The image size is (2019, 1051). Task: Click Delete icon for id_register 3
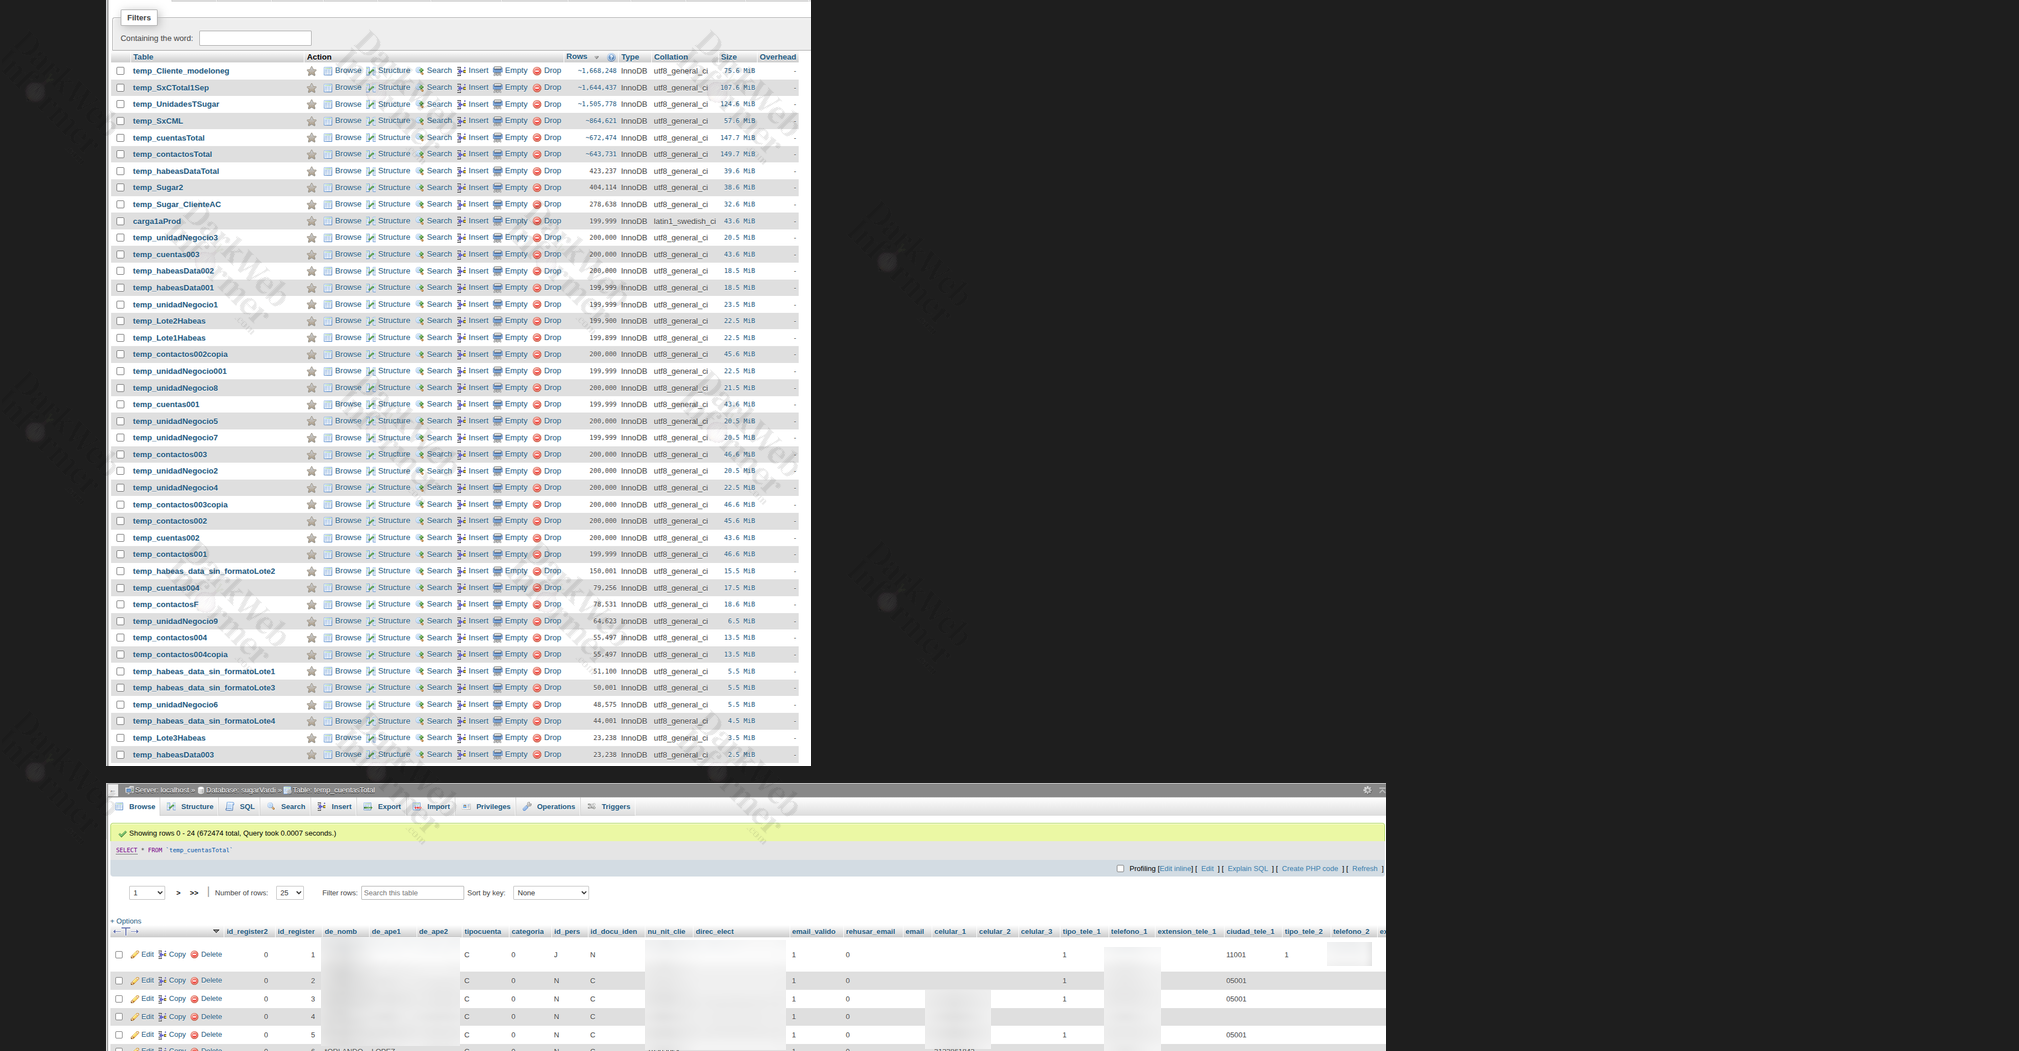[x=195, y=999]
